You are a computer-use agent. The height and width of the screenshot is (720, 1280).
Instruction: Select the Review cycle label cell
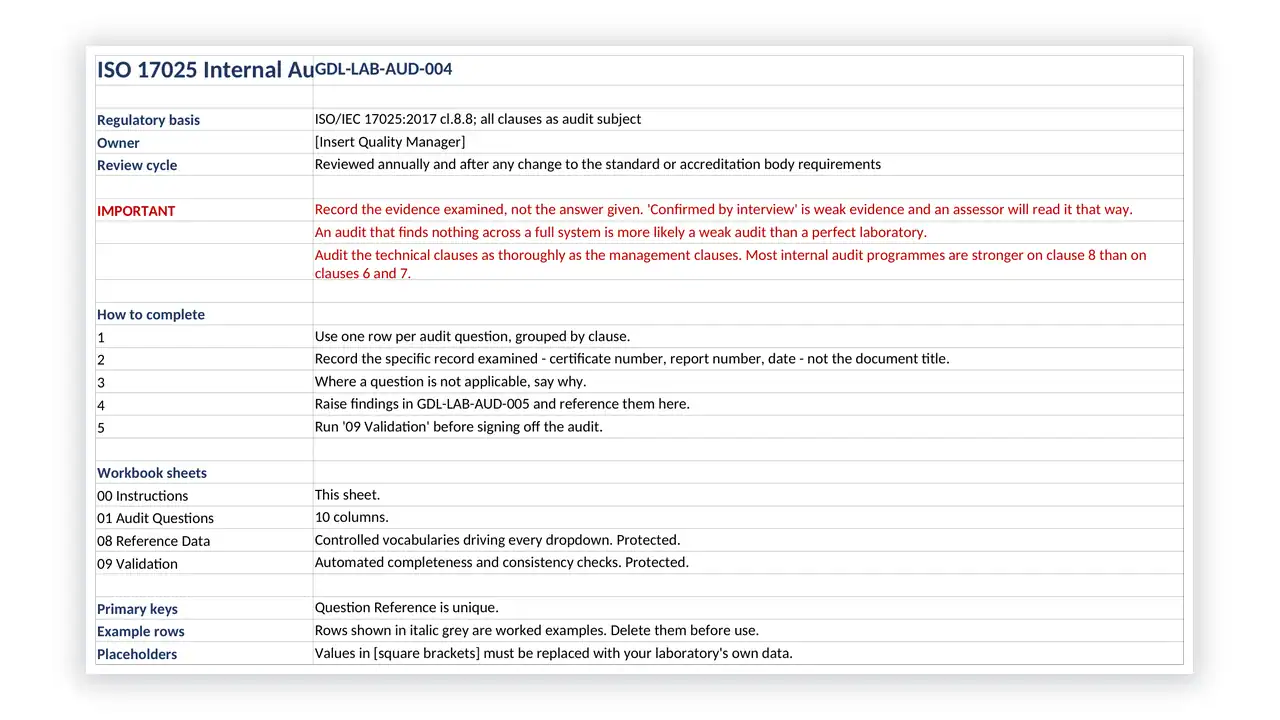[204, 165]
